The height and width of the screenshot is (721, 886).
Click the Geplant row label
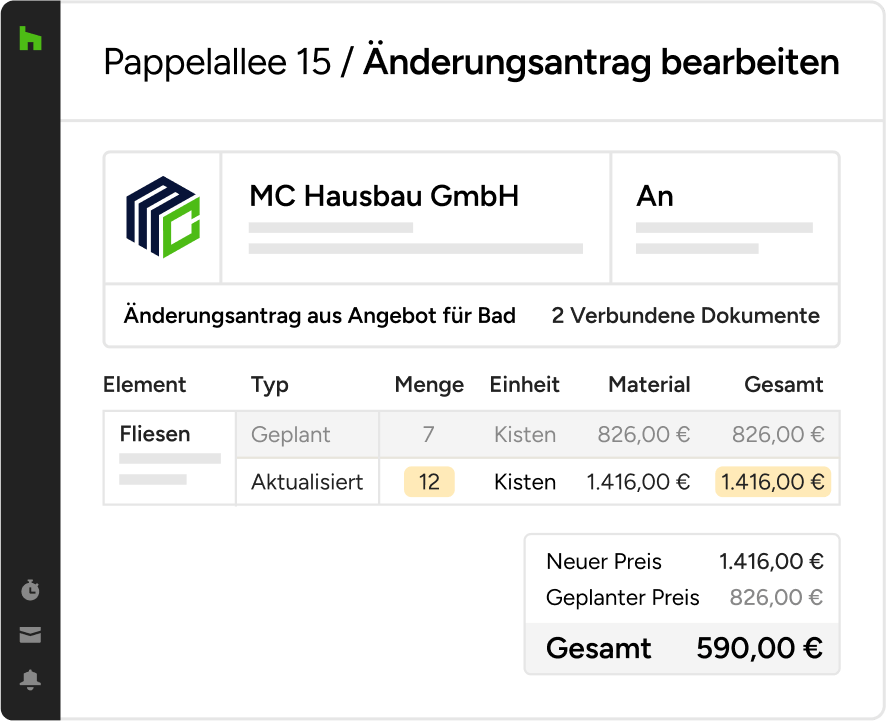coord(291,435)
